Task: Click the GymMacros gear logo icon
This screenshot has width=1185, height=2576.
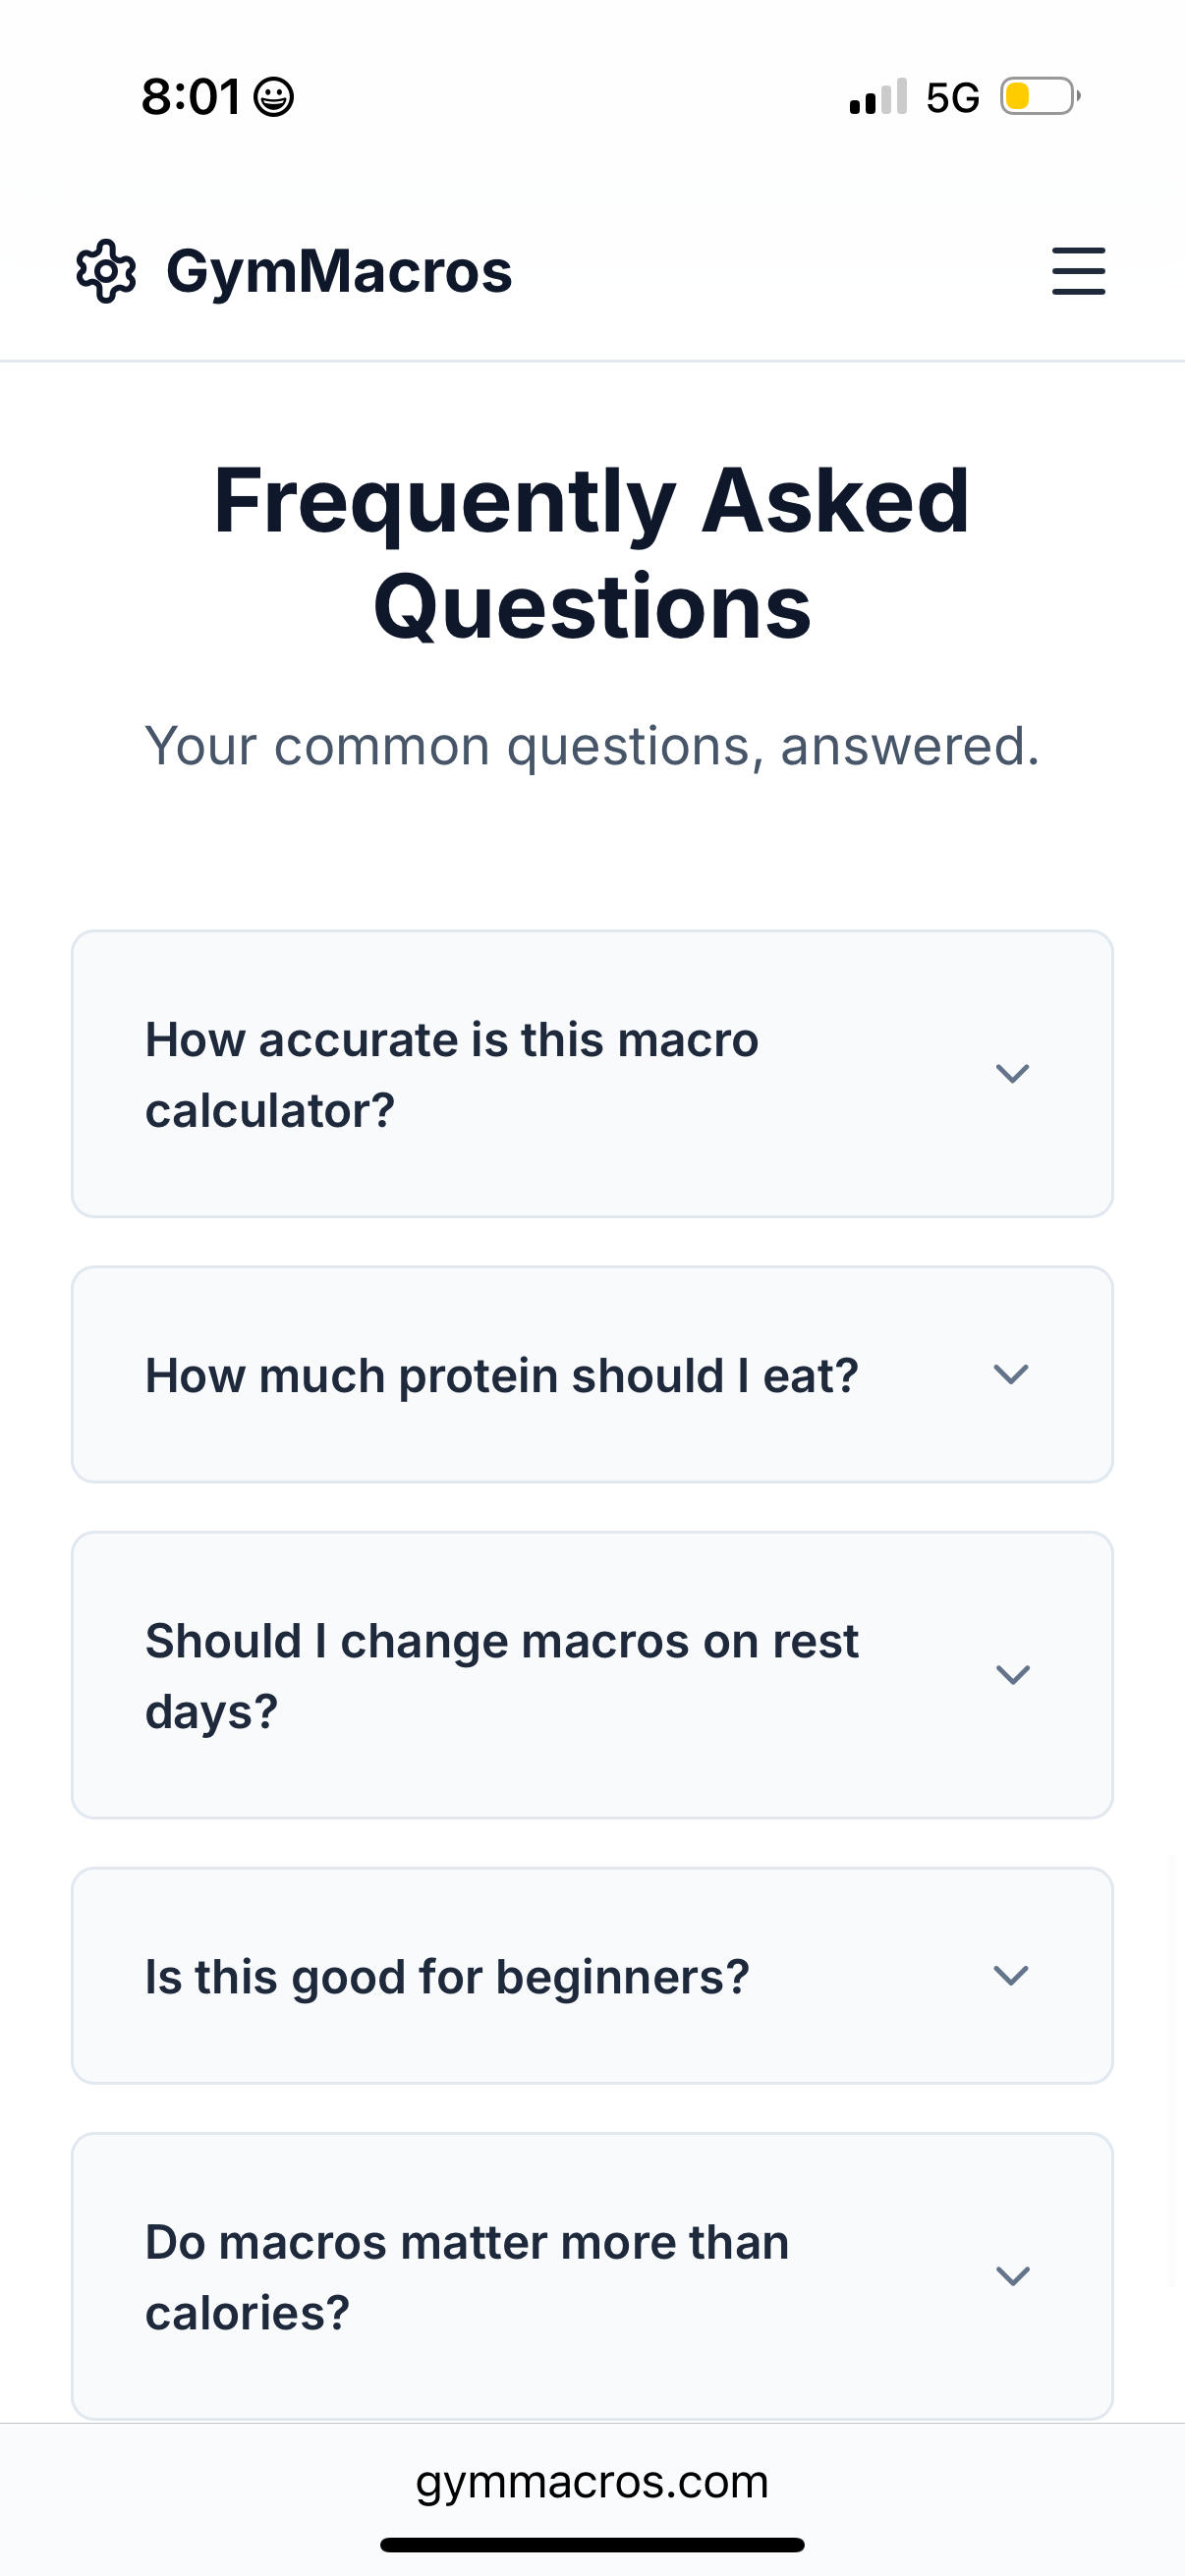Action: point(105,270)
